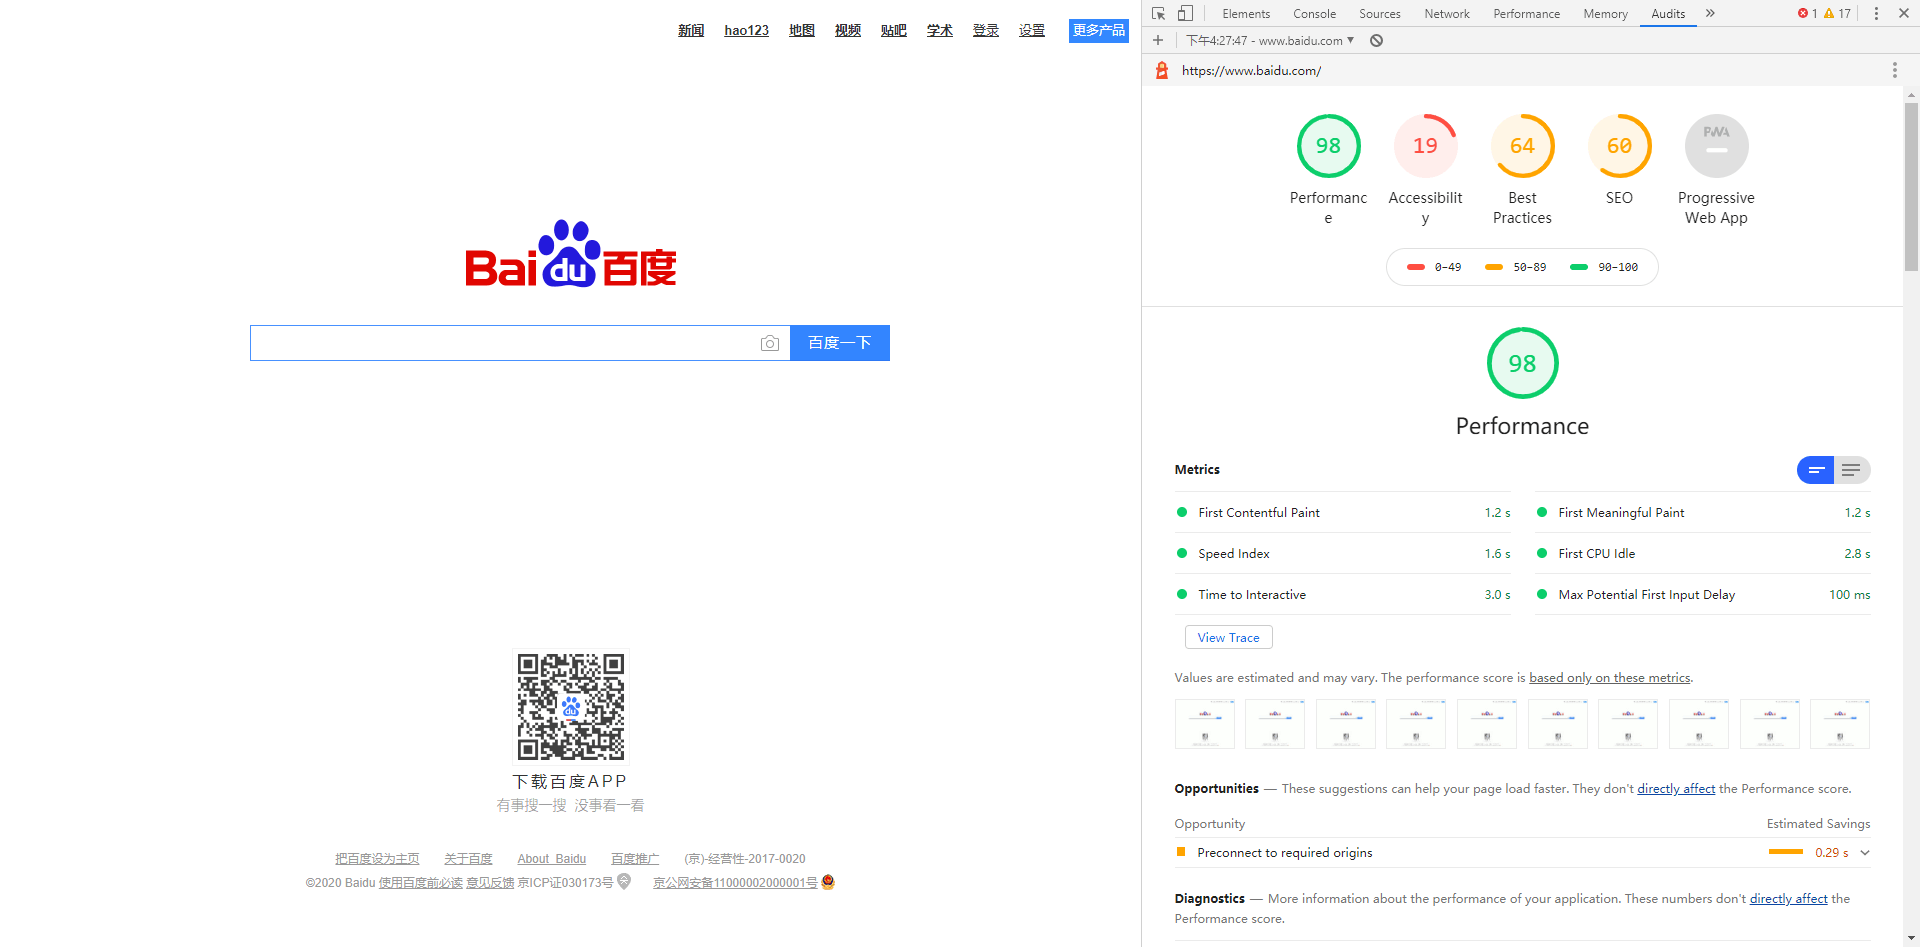1920x947 pixels.
Task: Open the Memory tab
Action: (x=1605, y=14)
